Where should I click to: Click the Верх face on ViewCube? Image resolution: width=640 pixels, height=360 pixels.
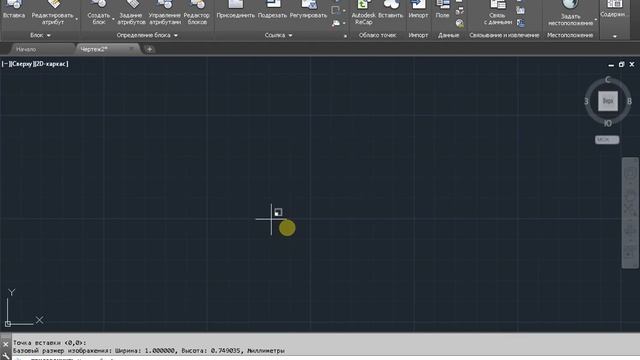[608, 101]
